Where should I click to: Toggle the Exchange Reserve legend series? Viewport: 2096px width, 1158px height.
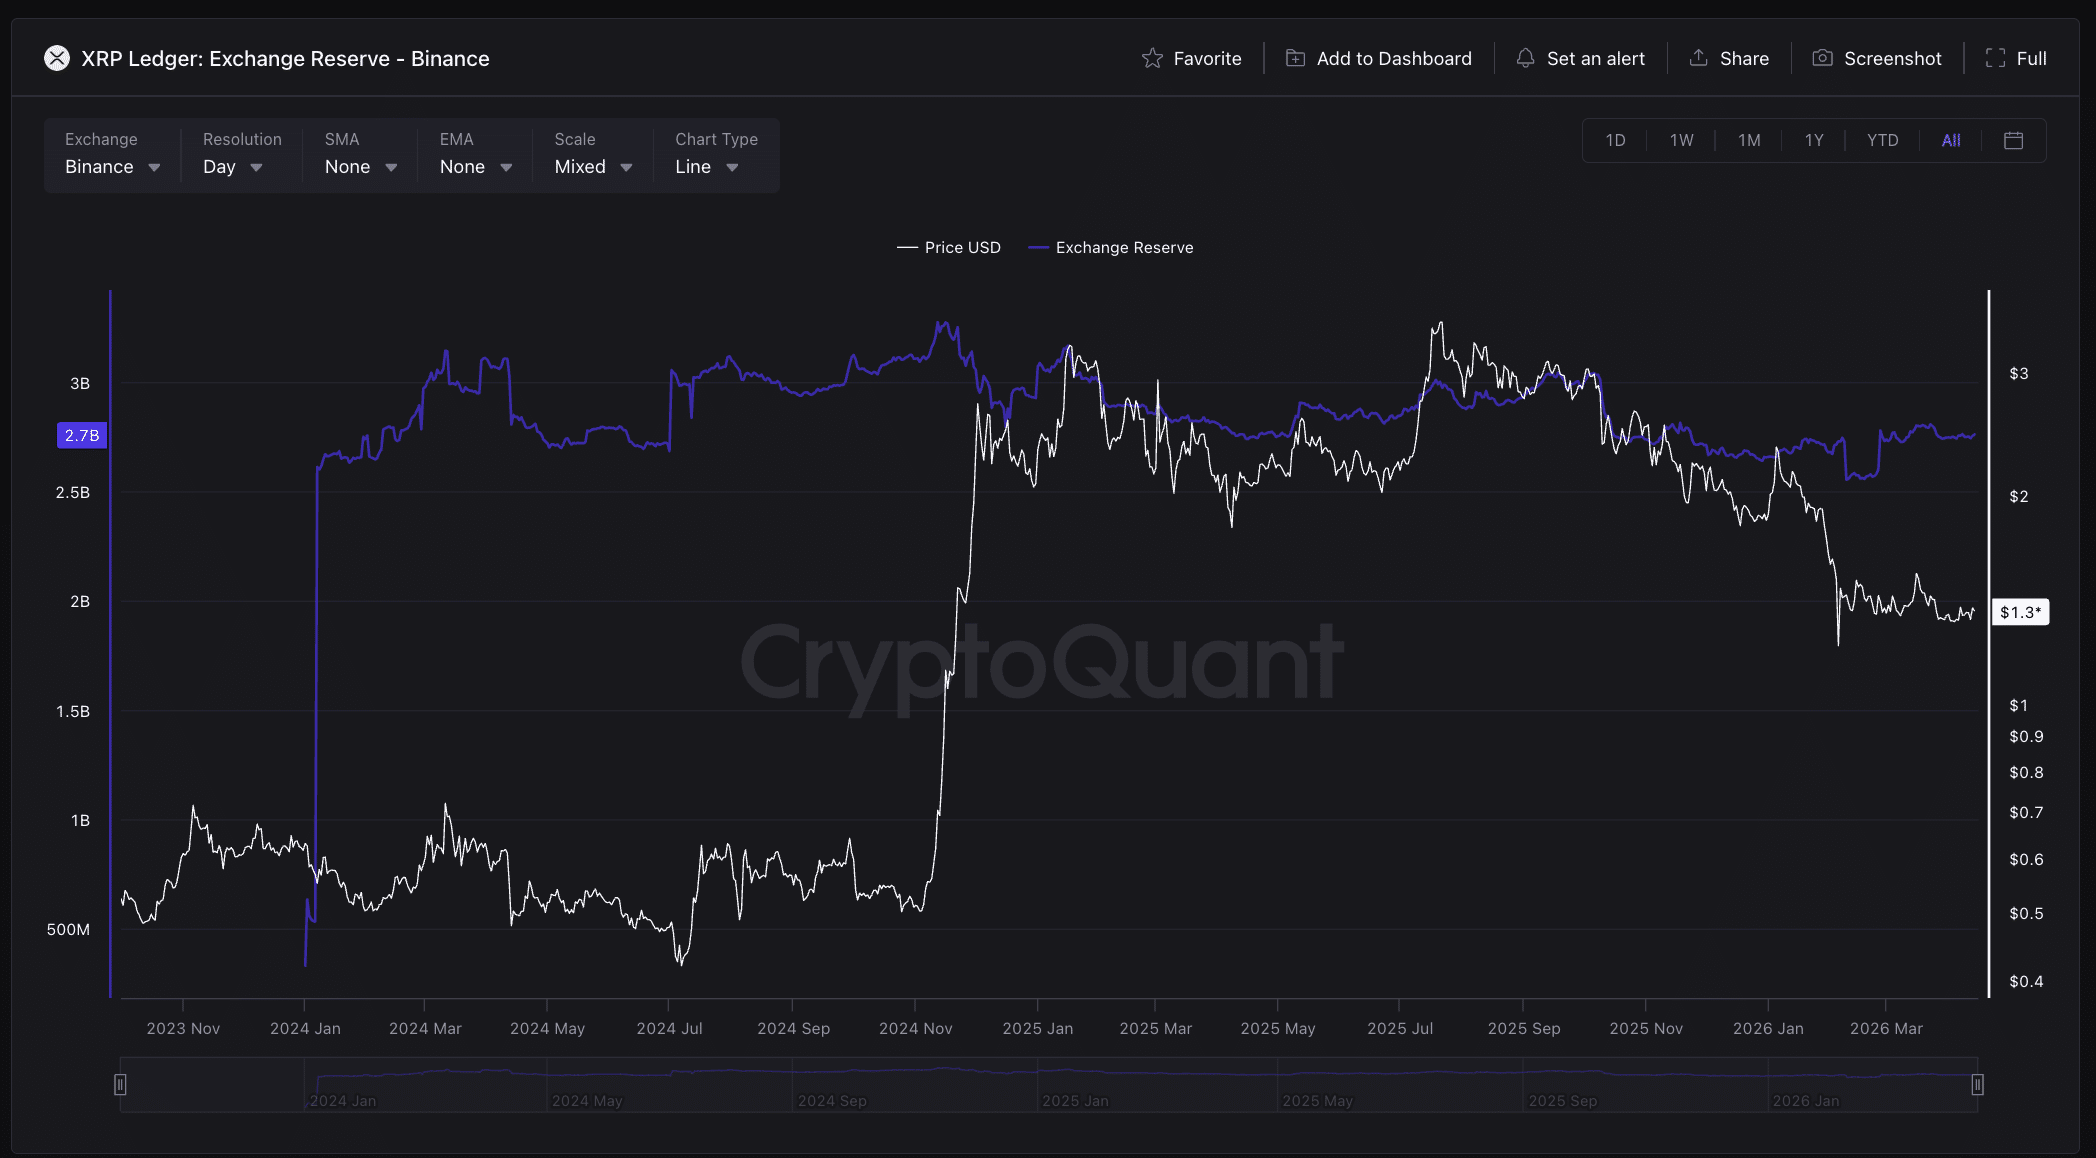point(1111,247)
